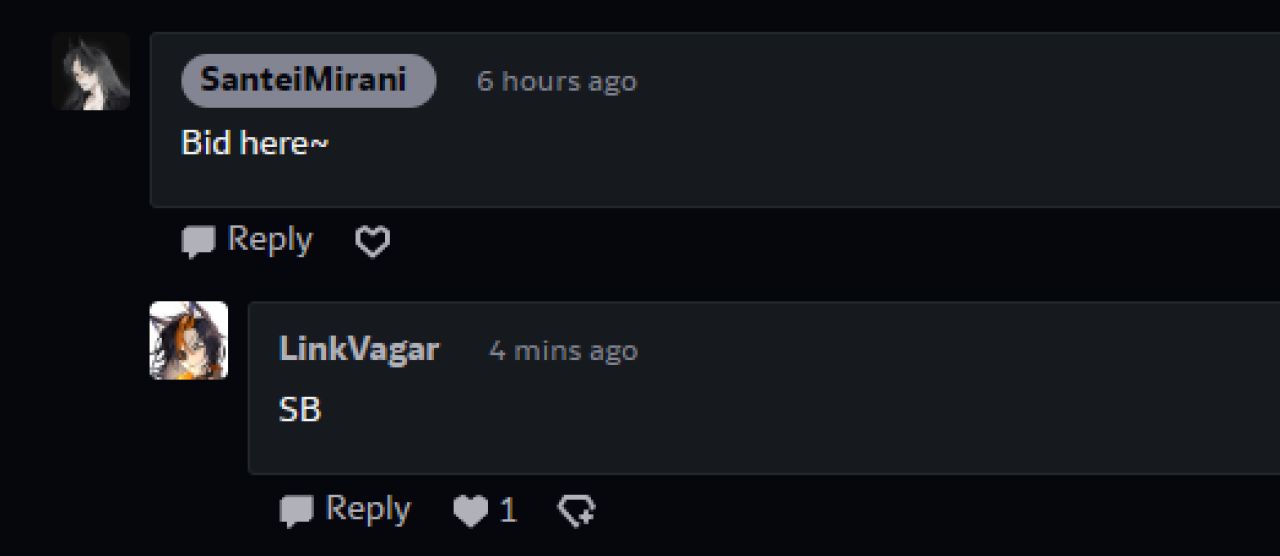Screen dimensions: 1280x556
Task: Select the "SB" reply text
Action: click(300, 410)
